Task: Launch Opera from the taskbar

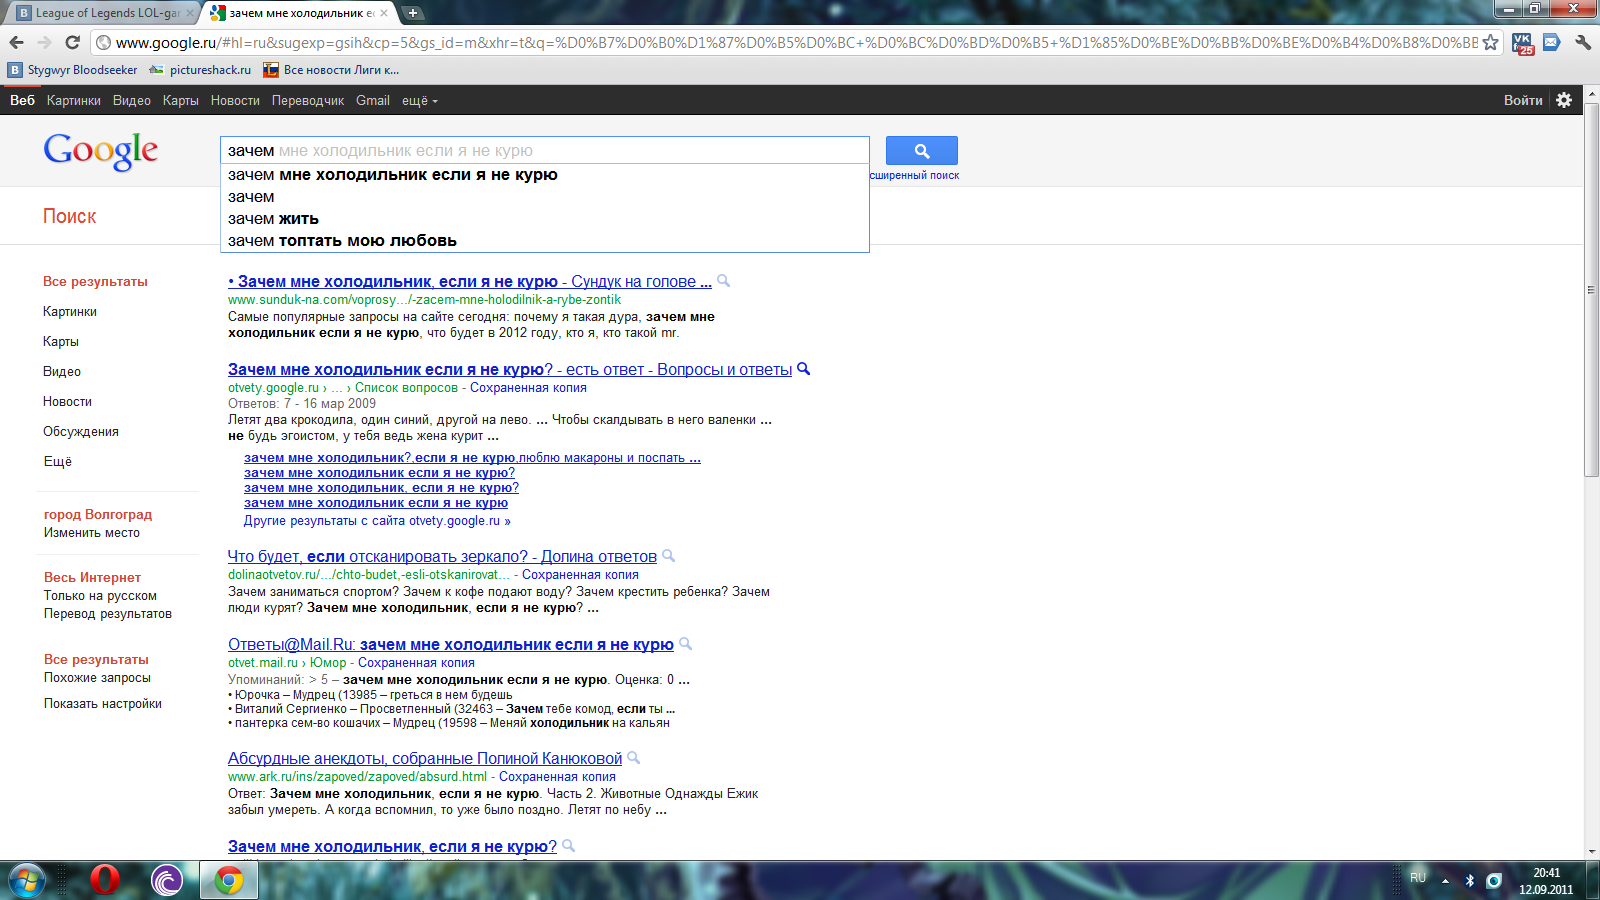Action: point(105,880)
